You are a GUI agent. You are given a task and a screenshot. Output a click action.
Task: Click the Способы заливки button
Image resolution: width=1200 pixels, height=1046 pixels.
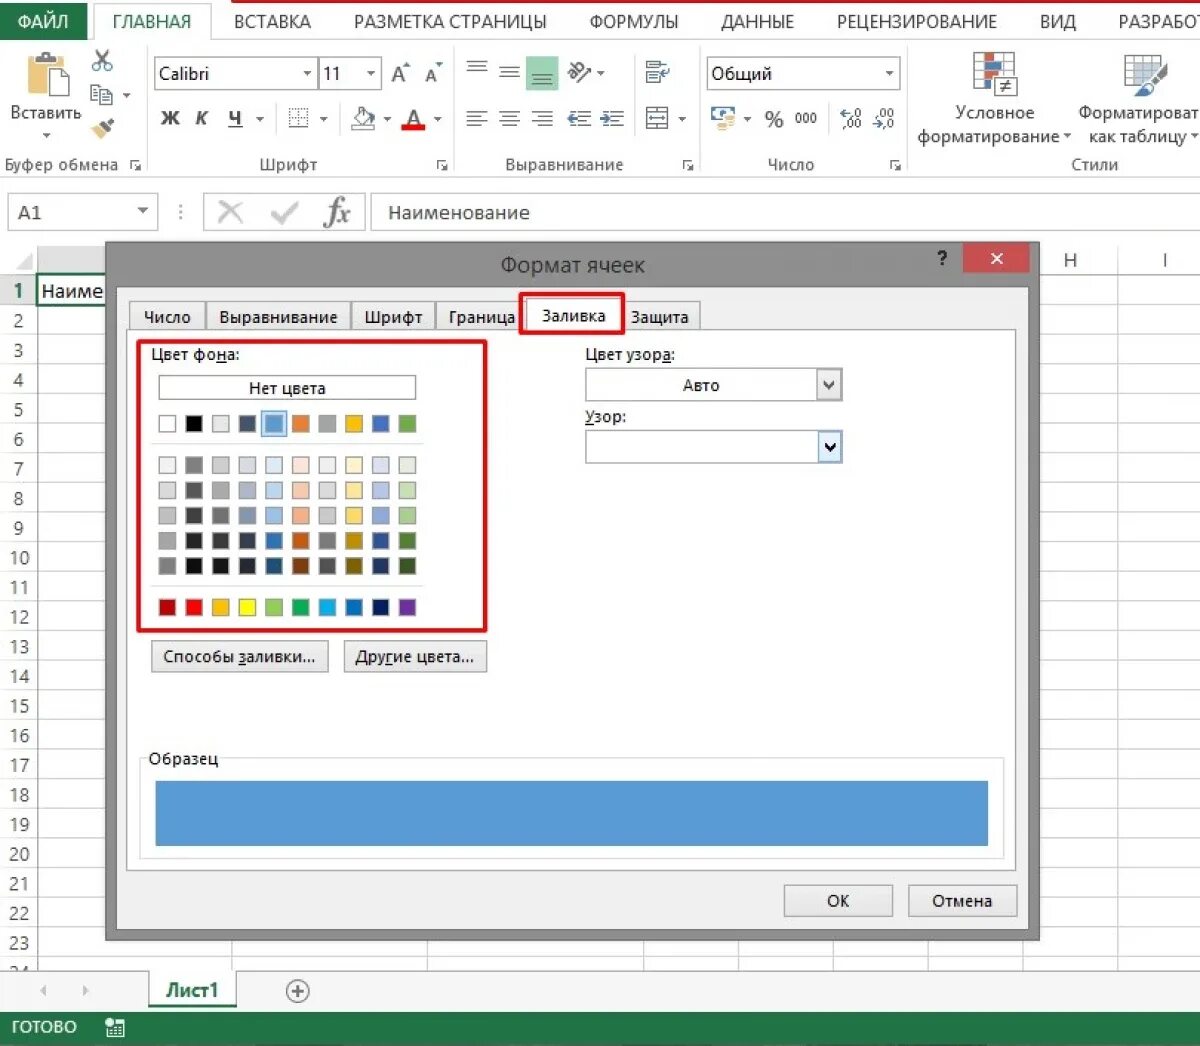[x=239, y=657]
